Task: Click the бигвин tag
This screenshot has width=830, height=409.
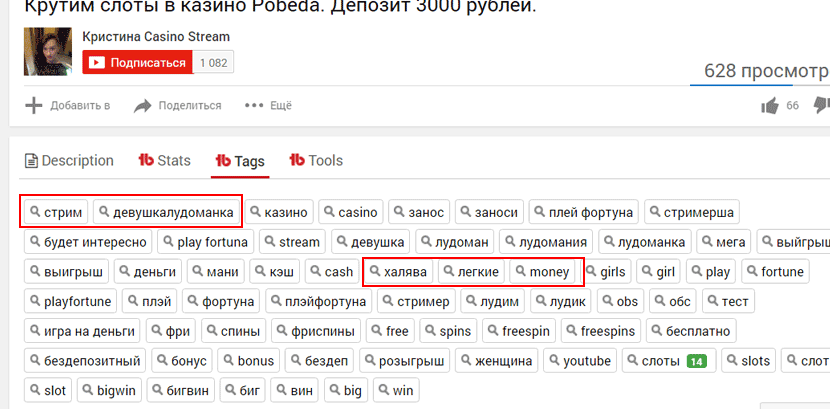Action: tap(181, 390)
